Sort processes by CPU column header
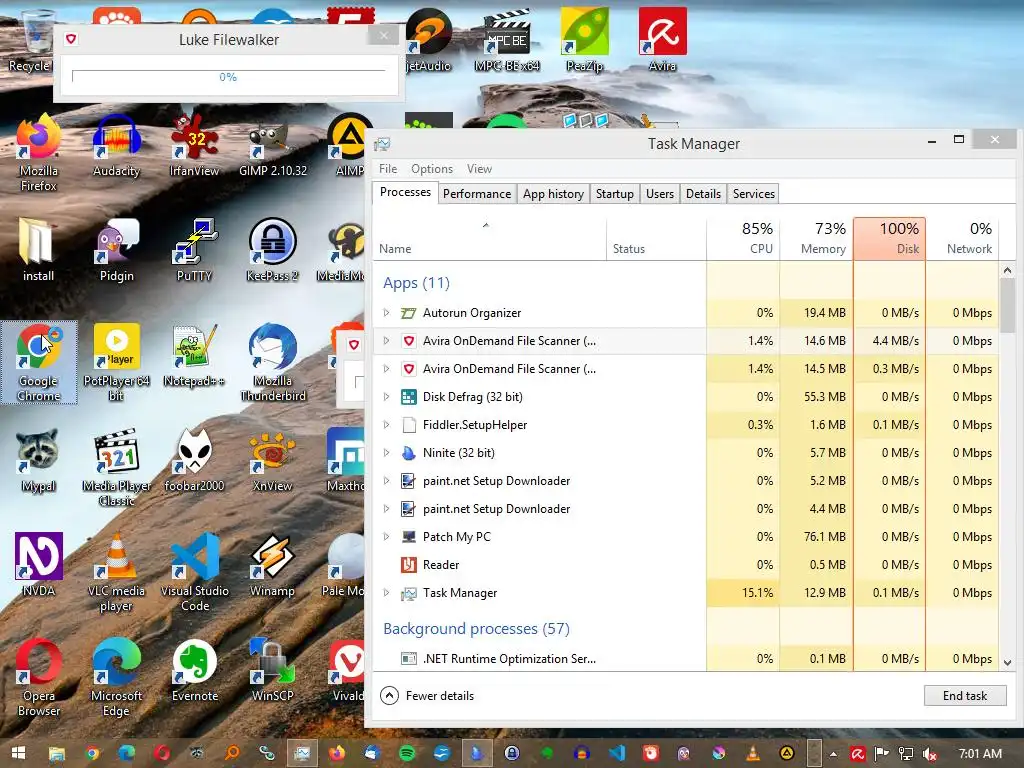 (x=743, y=238)
